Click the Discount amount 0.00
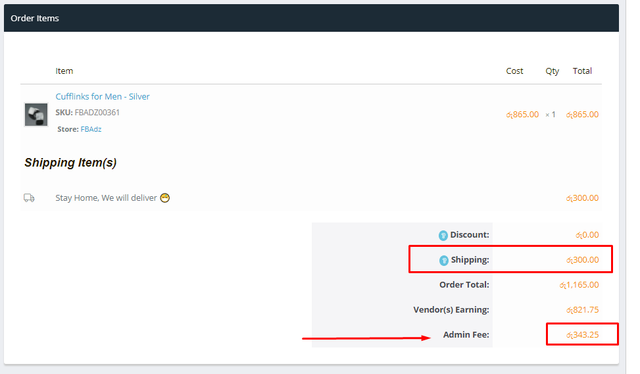This screenshot has width=640, height=374. pos(587,235)
